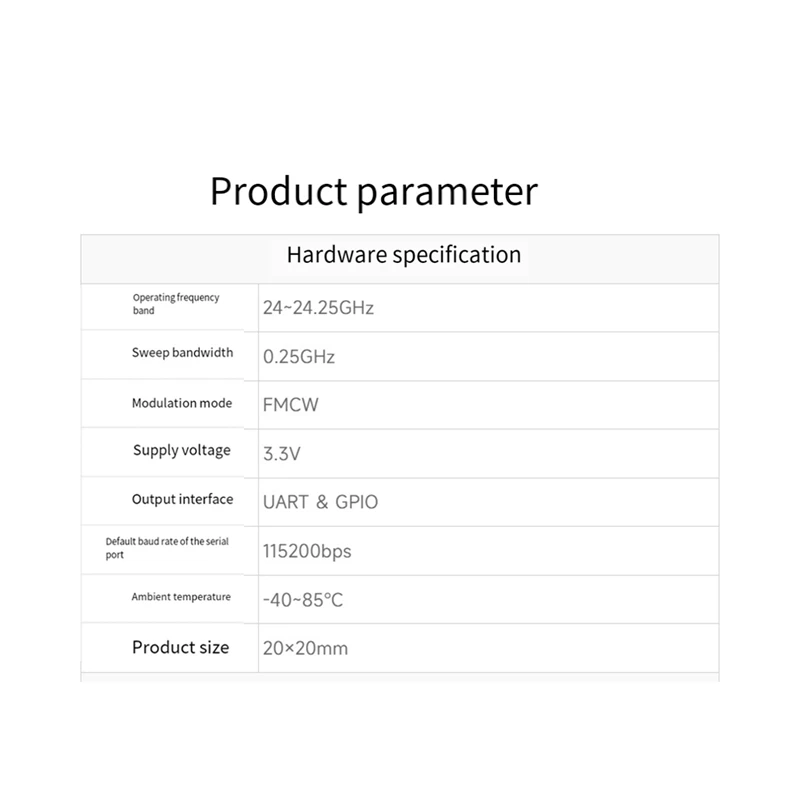Viewport: 800px width, 800px height.
Task: Click the Modulation mode label
Action: (x=182, y=403)
